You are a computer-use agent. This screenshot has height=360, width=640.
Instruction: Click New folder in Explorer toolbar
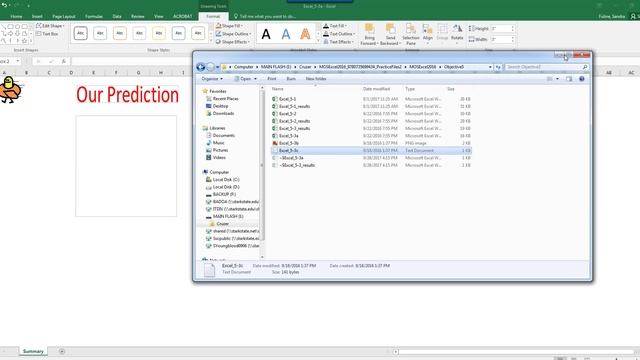[x=316, y=78]
